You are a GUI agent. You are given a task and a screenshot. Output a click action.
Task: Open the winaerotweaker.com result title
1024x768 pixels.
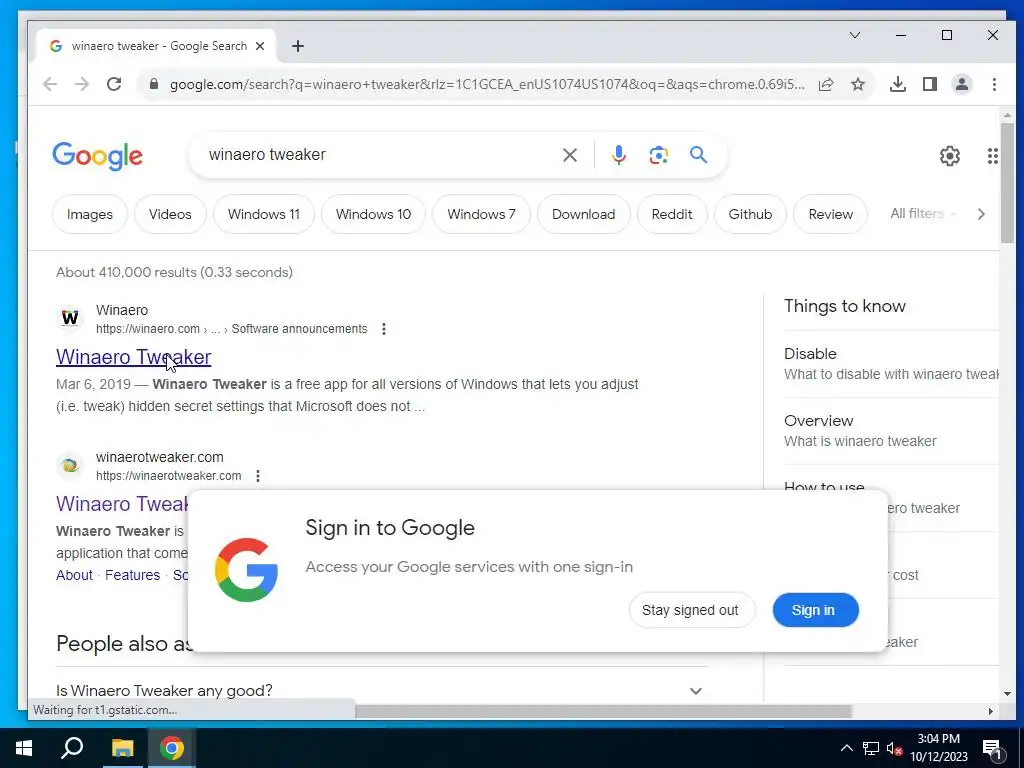click(x=122, y=504)
